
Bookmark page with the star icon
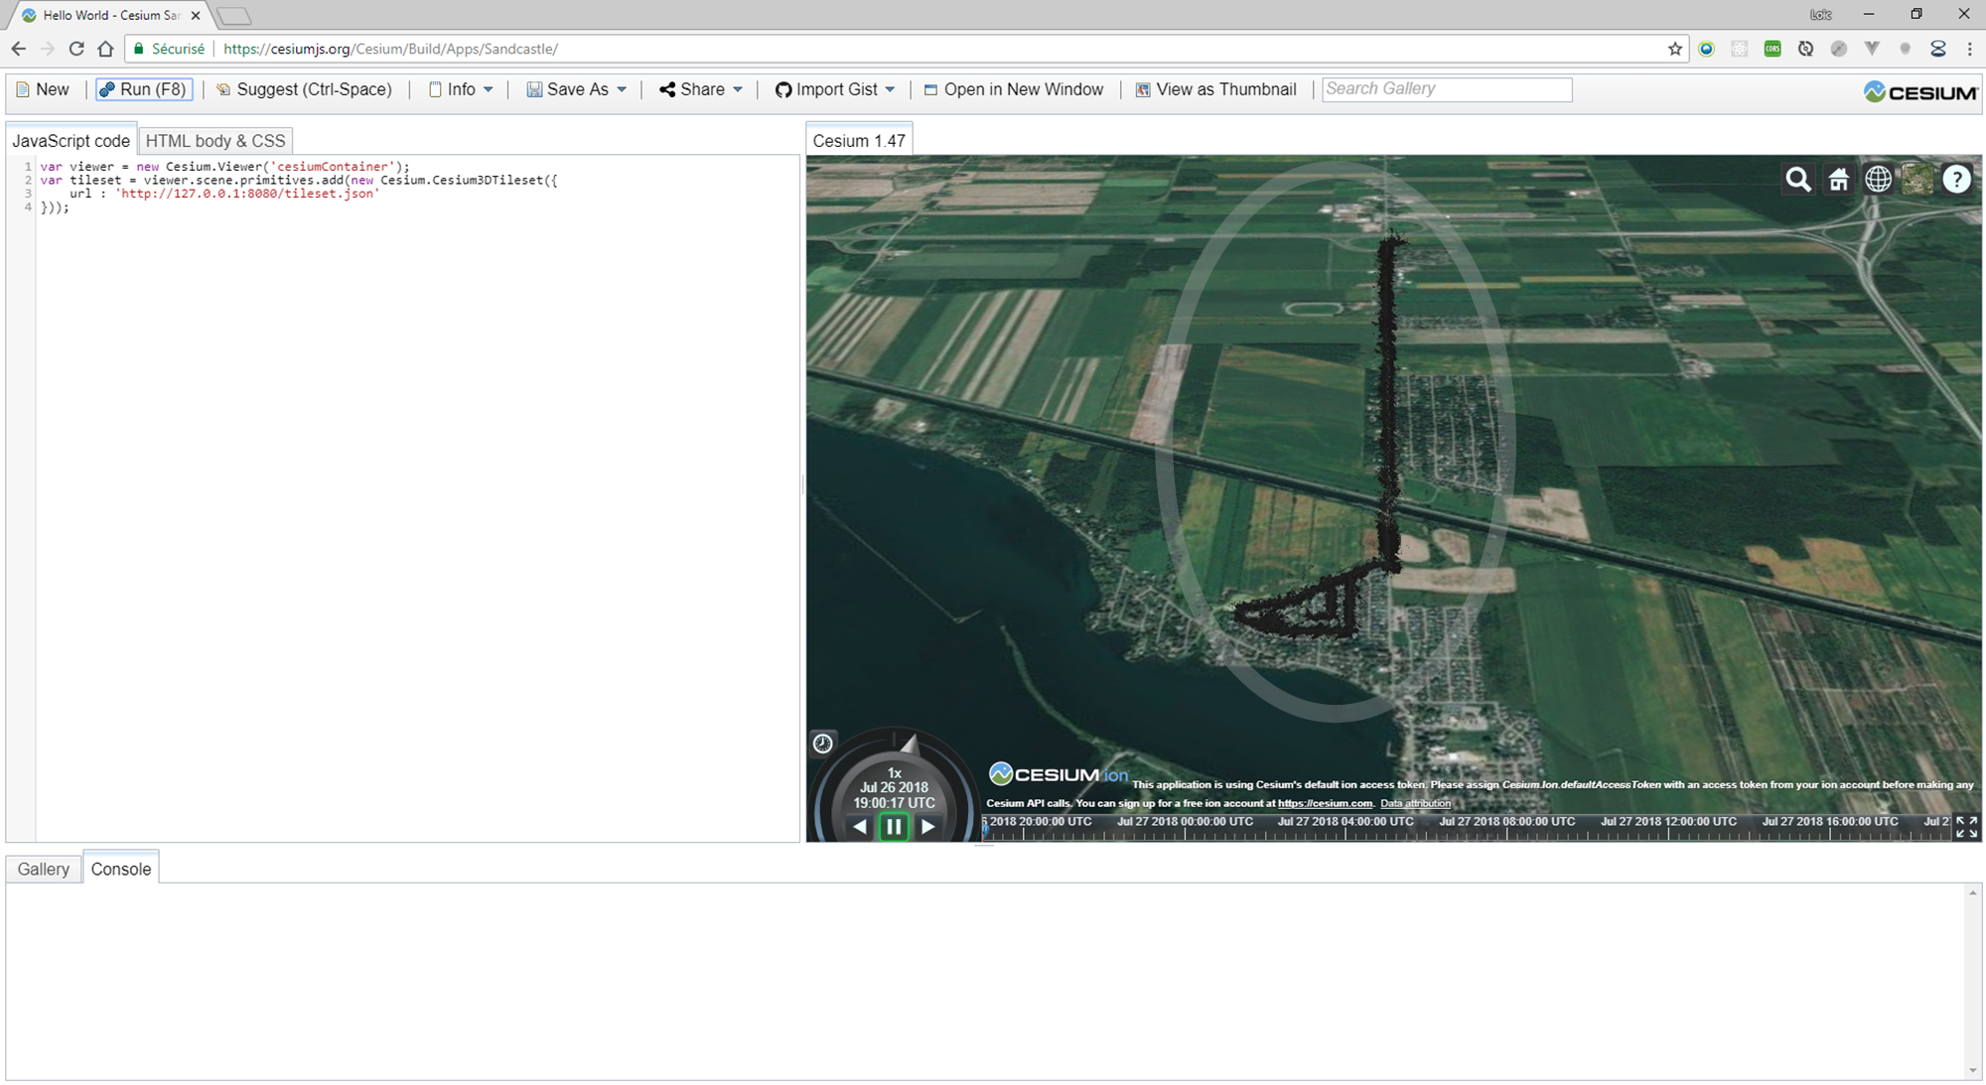click(x=1675, y=49)
